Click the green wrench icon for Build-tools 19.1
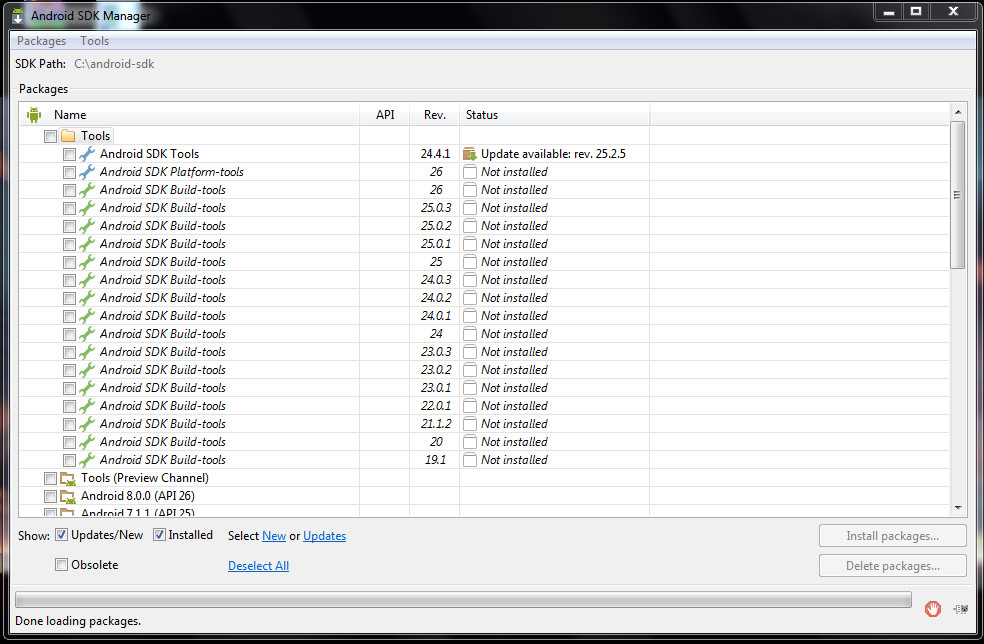The height and width of the screenshot is (644, 984). pos(87,460)
